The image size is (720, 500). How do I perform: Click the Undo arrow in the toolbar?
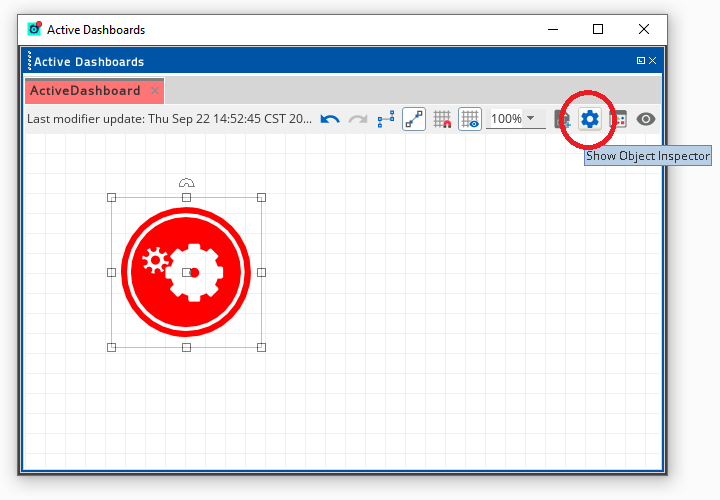point(330,119)
